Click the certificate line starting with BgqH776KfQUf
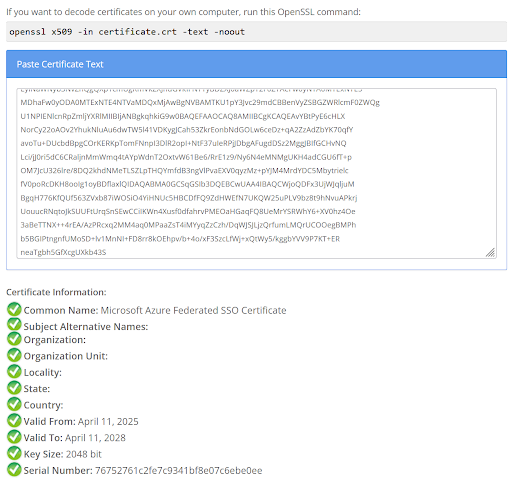Screen dimensions: 512x487 (189, 198)
